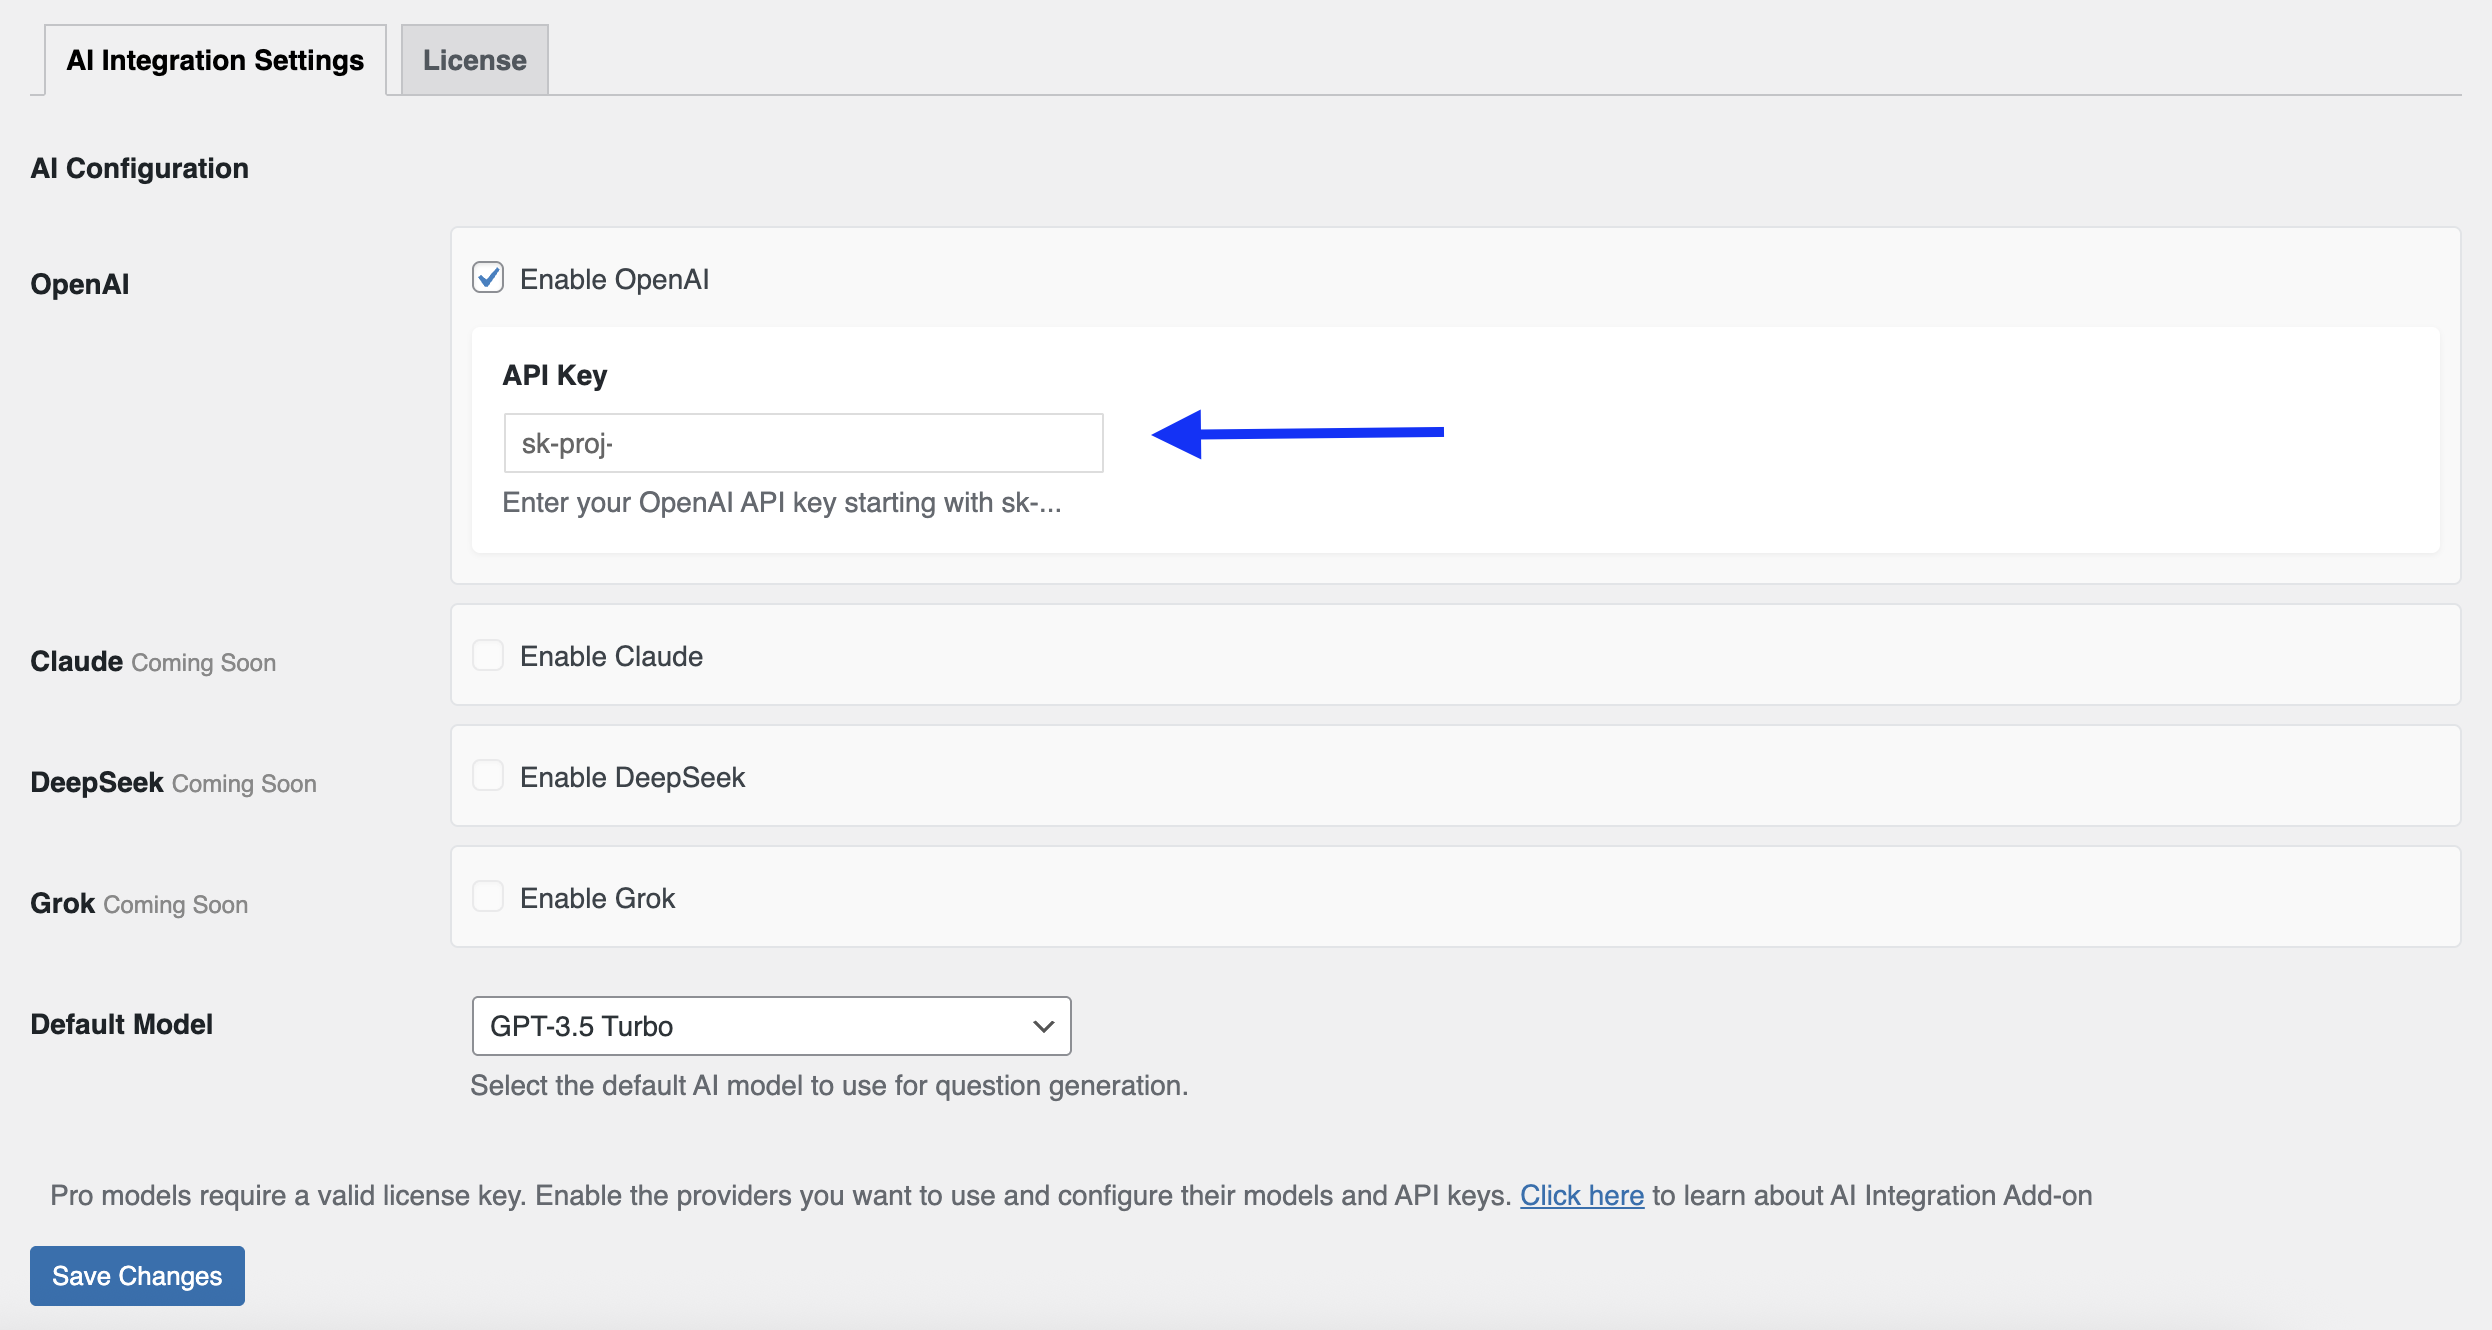Image resolution: width=2492 pixels, height=1330 pixels.
Task: Click the 'API Key' field label
Action: pyautogui.click(x=554, y=375)
